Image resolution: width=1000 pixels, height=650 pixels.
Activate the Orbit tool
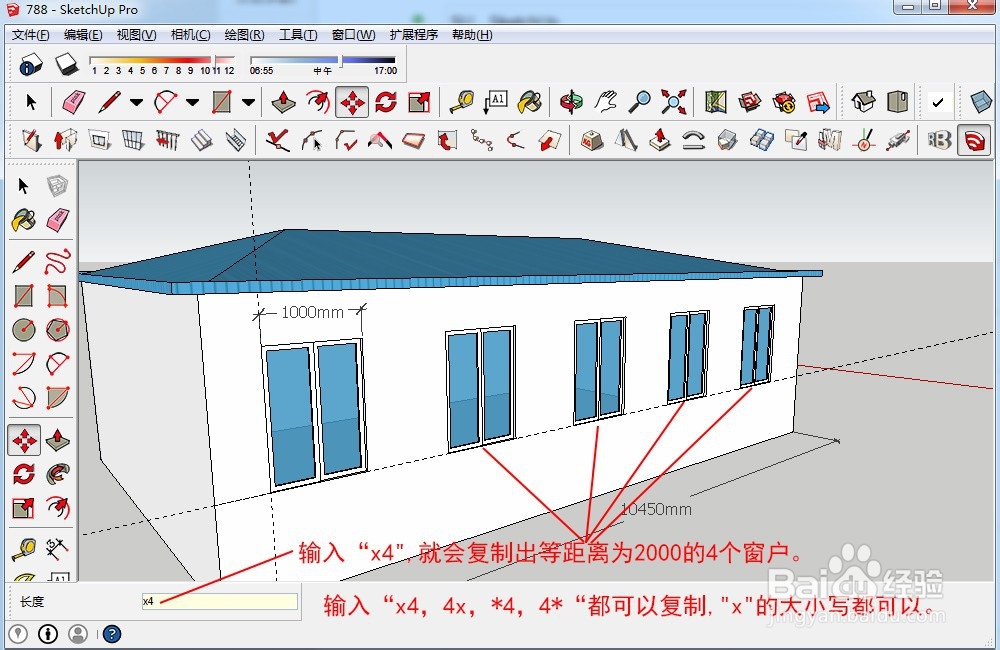[x=571, y=102]
